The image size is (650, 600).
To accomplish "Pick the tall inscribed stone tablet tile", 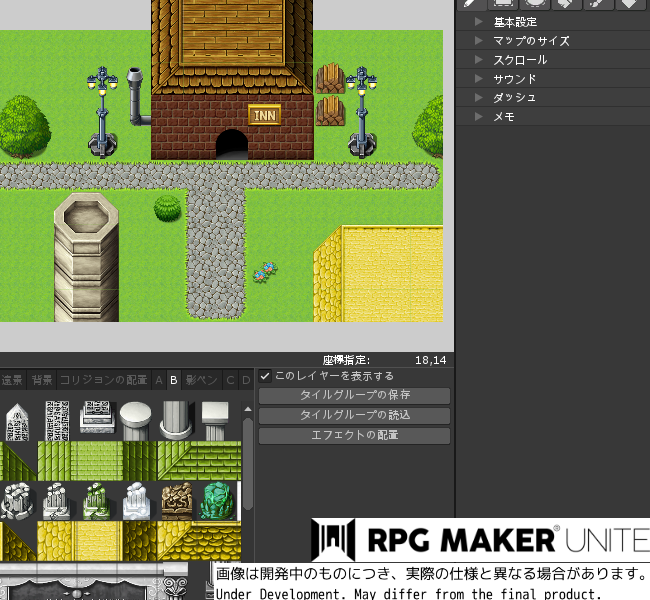I will pyautogui.click(x=57, y=420).
